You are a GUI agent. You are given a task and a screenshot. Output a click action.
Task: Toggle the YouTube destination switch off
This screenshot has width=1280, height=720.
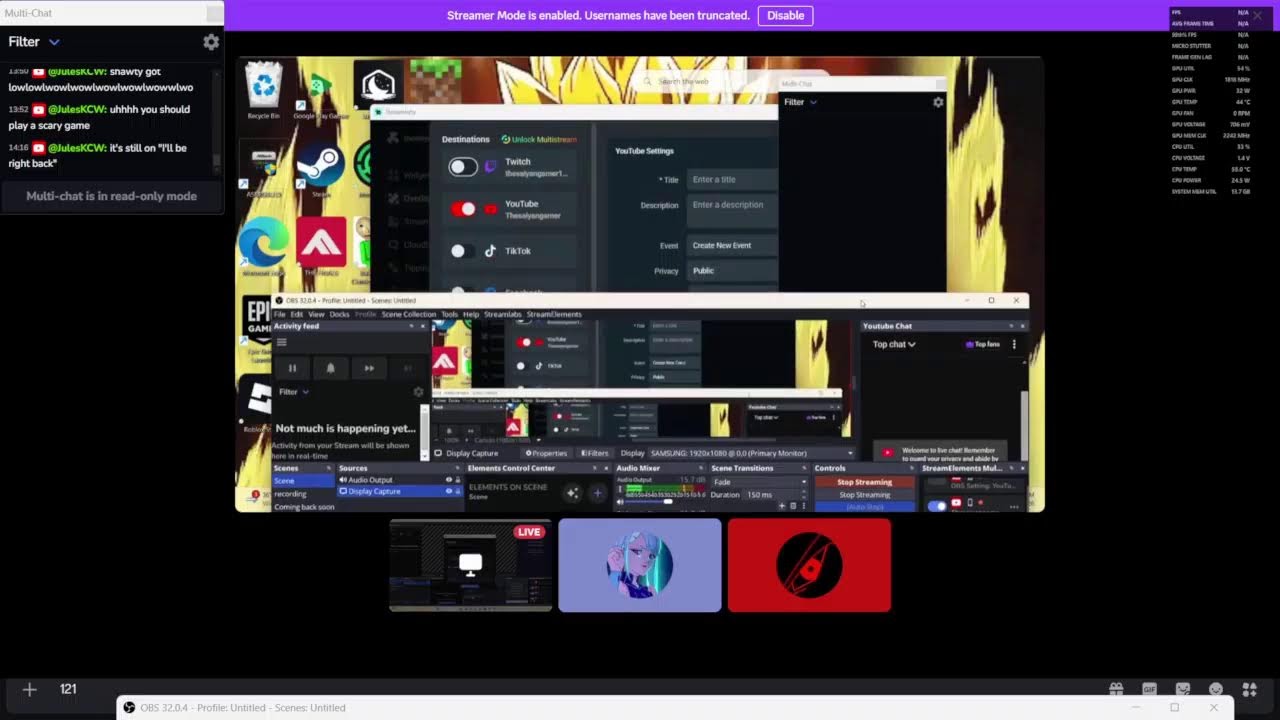point(463,209)
